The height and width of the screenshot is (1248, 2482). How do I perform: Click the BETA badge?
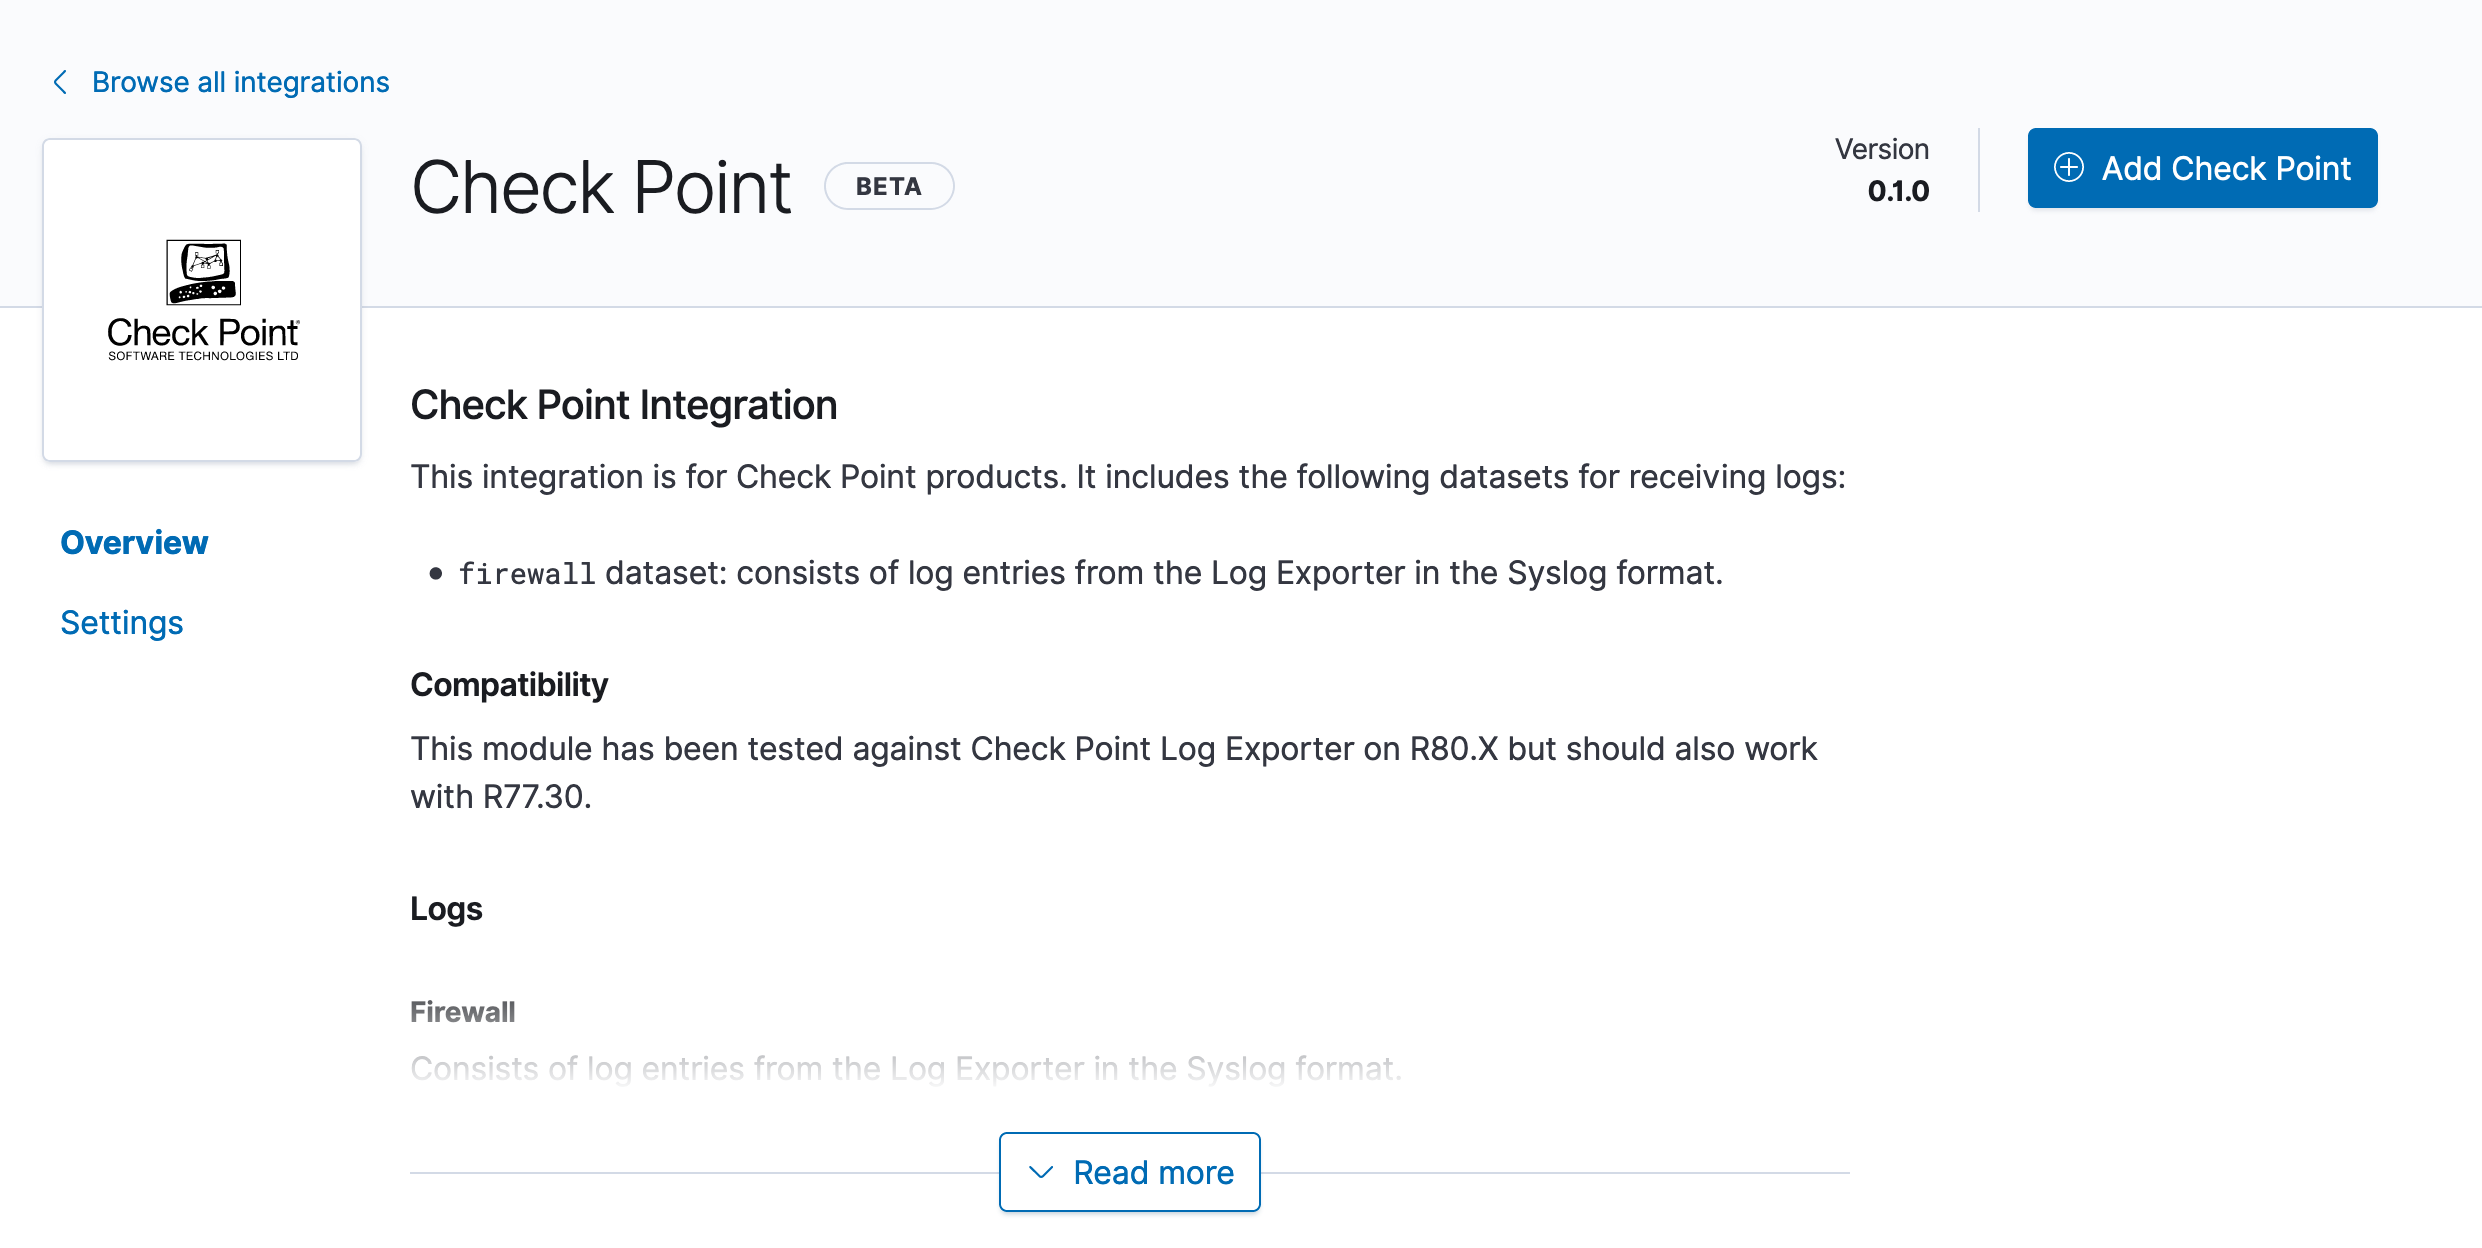888,187
